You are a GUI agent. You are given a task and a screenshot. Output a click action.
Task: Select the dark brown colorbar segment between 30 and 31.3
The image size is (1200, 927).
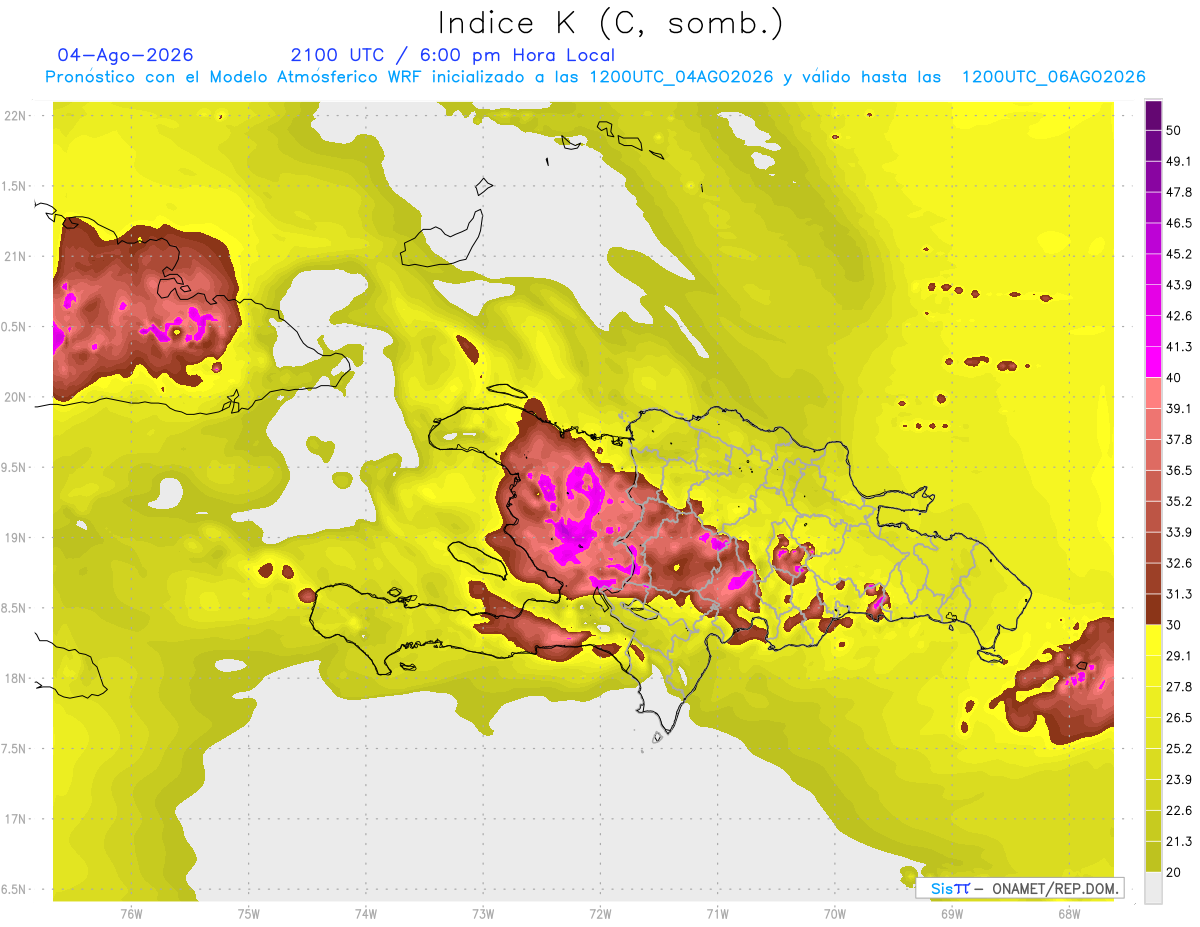pyautogui.click(x=1153, y=609)
